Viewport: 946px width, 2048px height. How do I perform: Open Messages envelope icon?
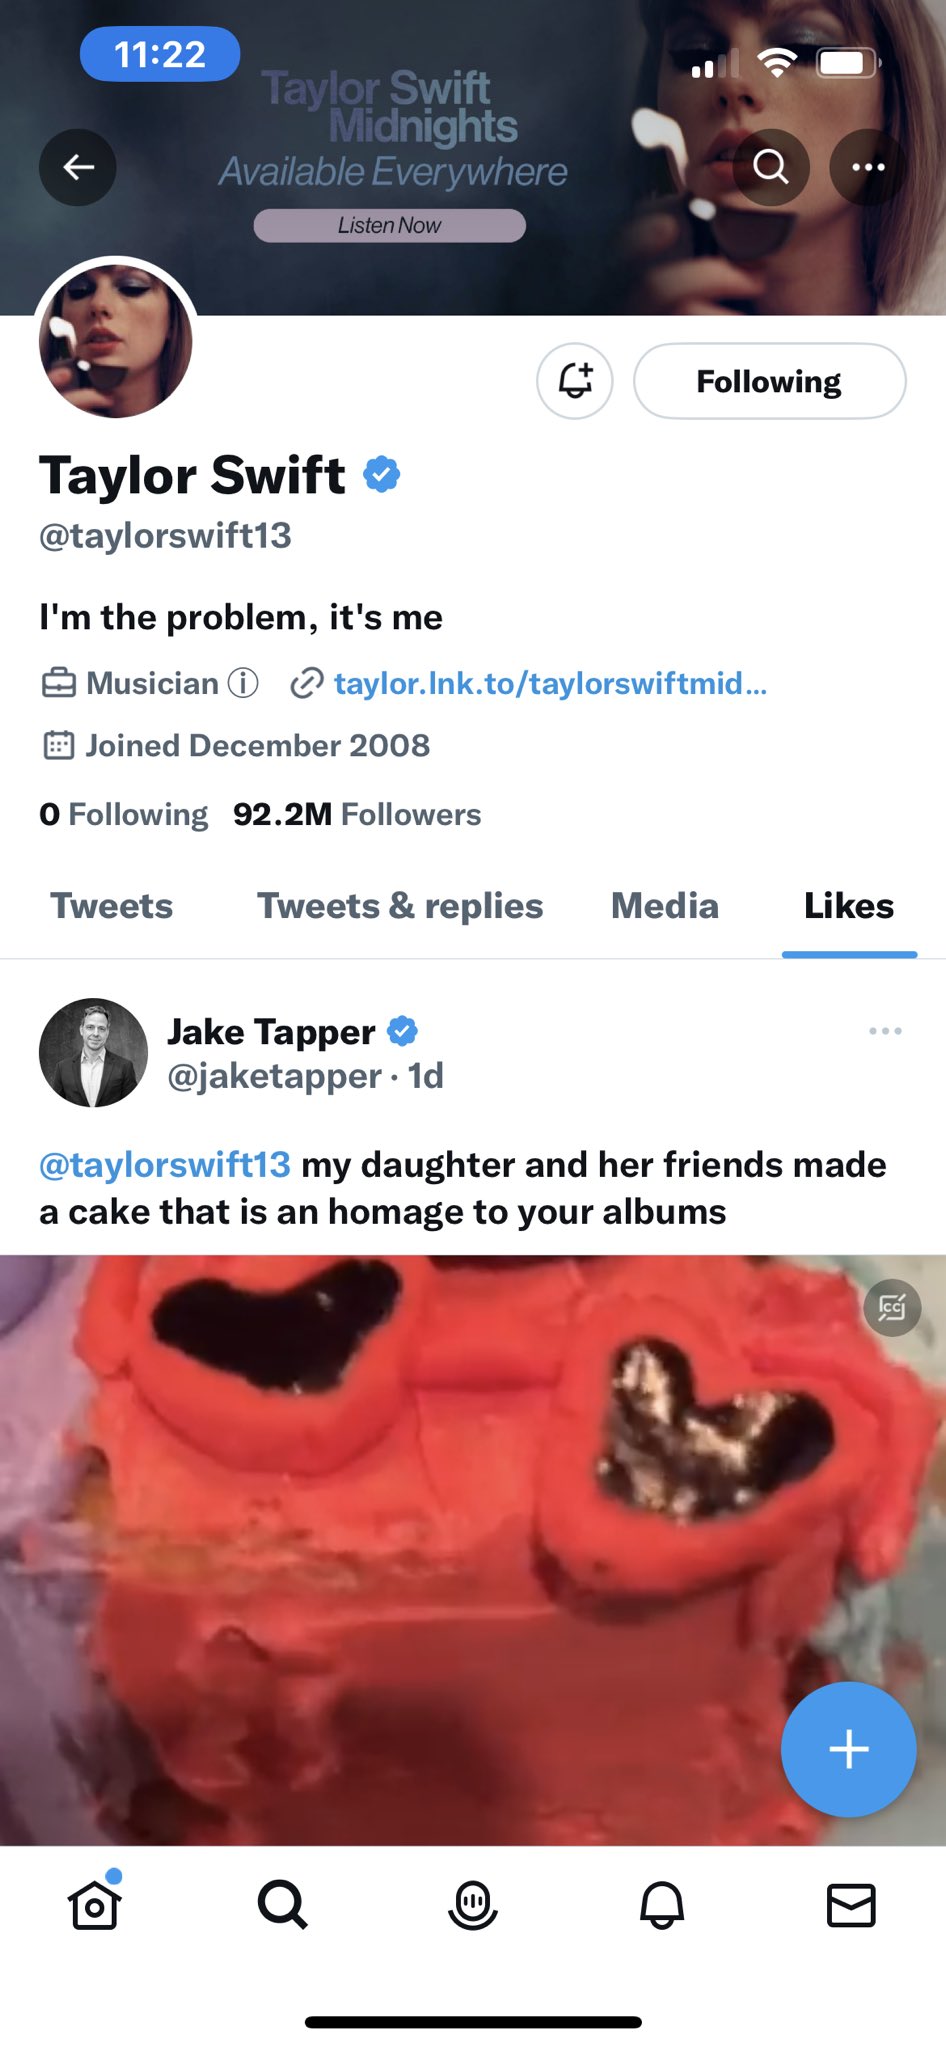851,1905
